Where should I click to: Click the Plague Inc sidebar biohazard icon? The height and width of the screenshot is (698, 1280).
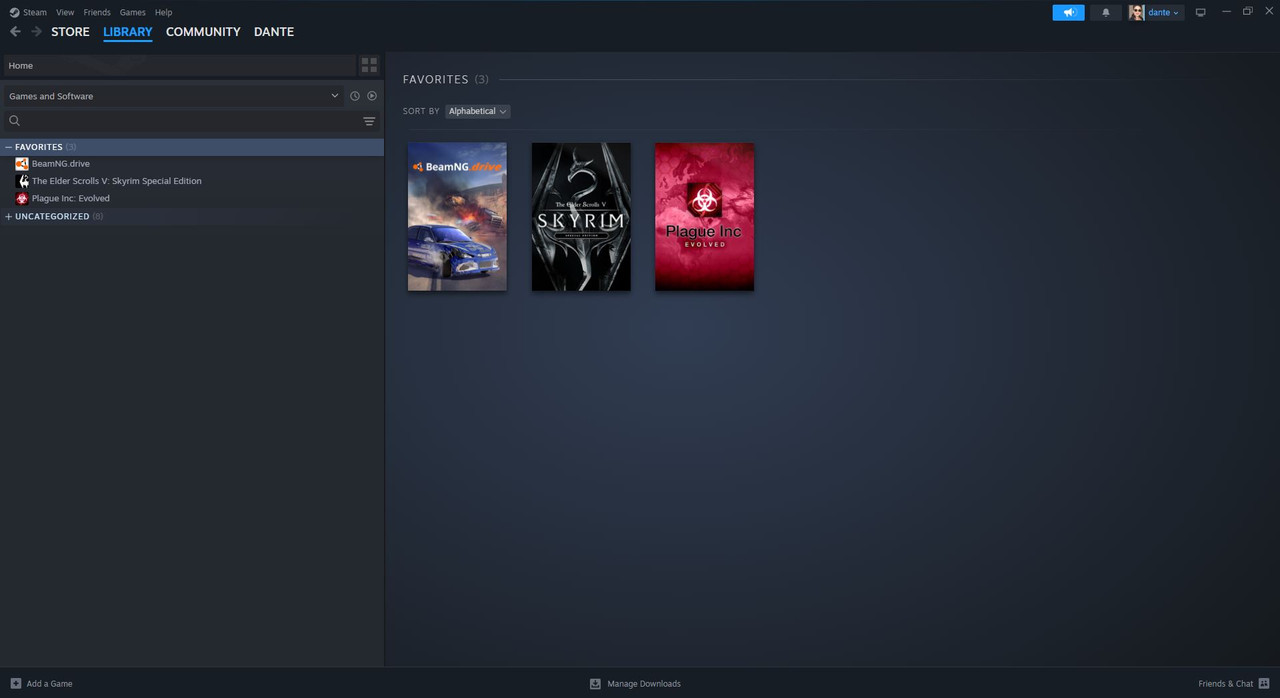(x=22, y=198)
